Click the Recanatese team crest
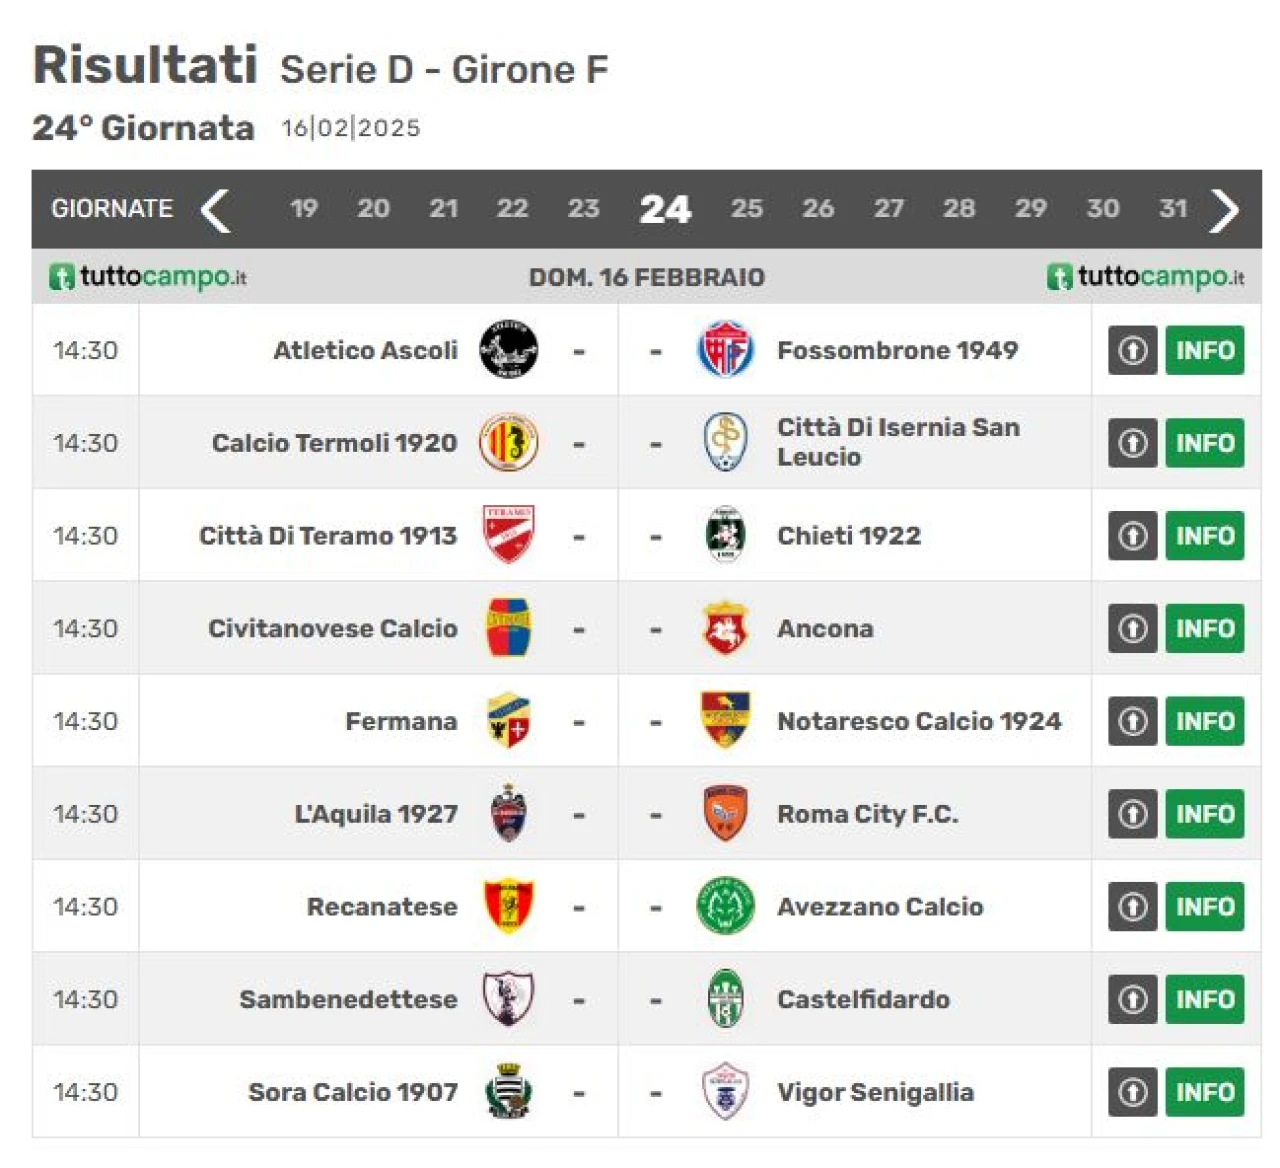Screen dimensions: 1280x1168 pyautogui.click(x=508, y=906)
